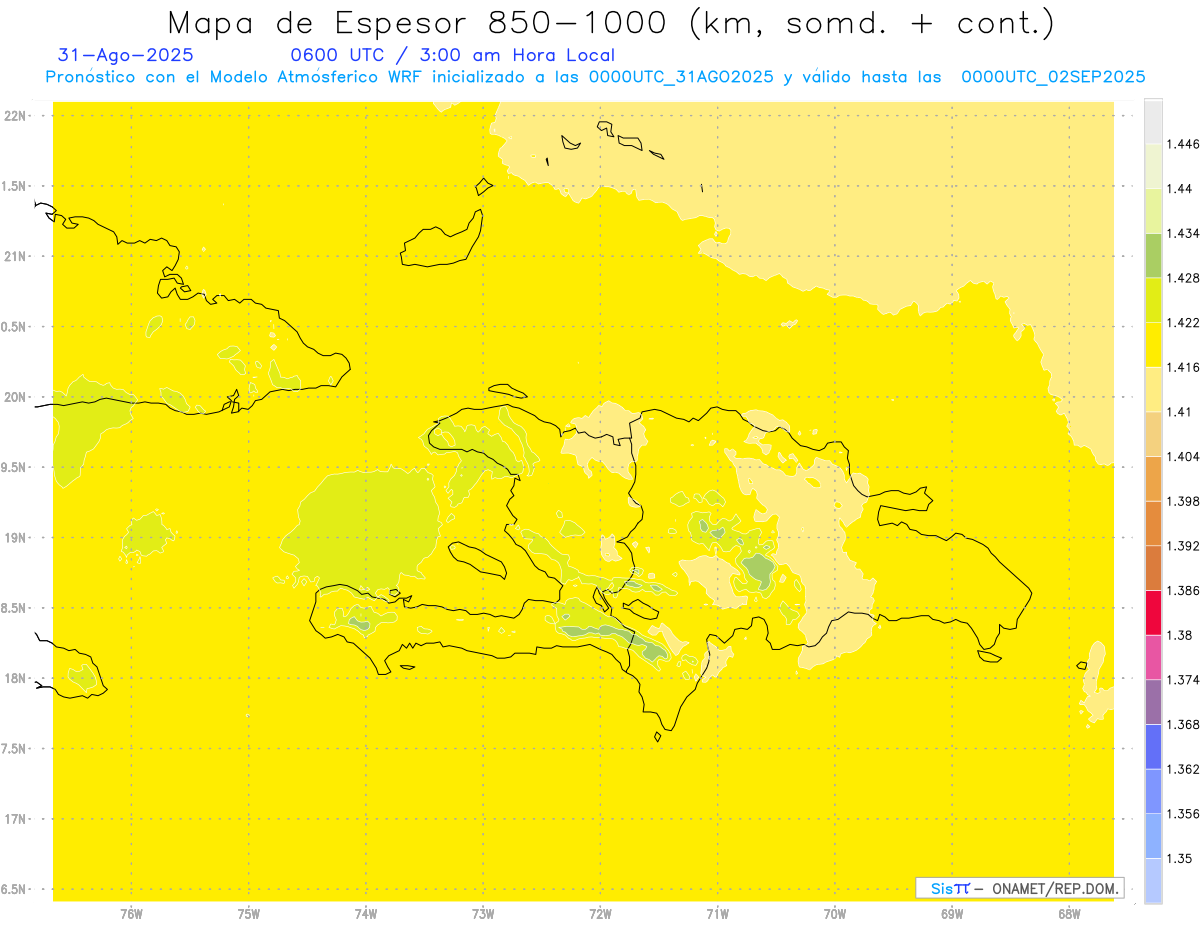Click the legend value '1.392'
1200x927 pixels.
(x=1183, y=546)
